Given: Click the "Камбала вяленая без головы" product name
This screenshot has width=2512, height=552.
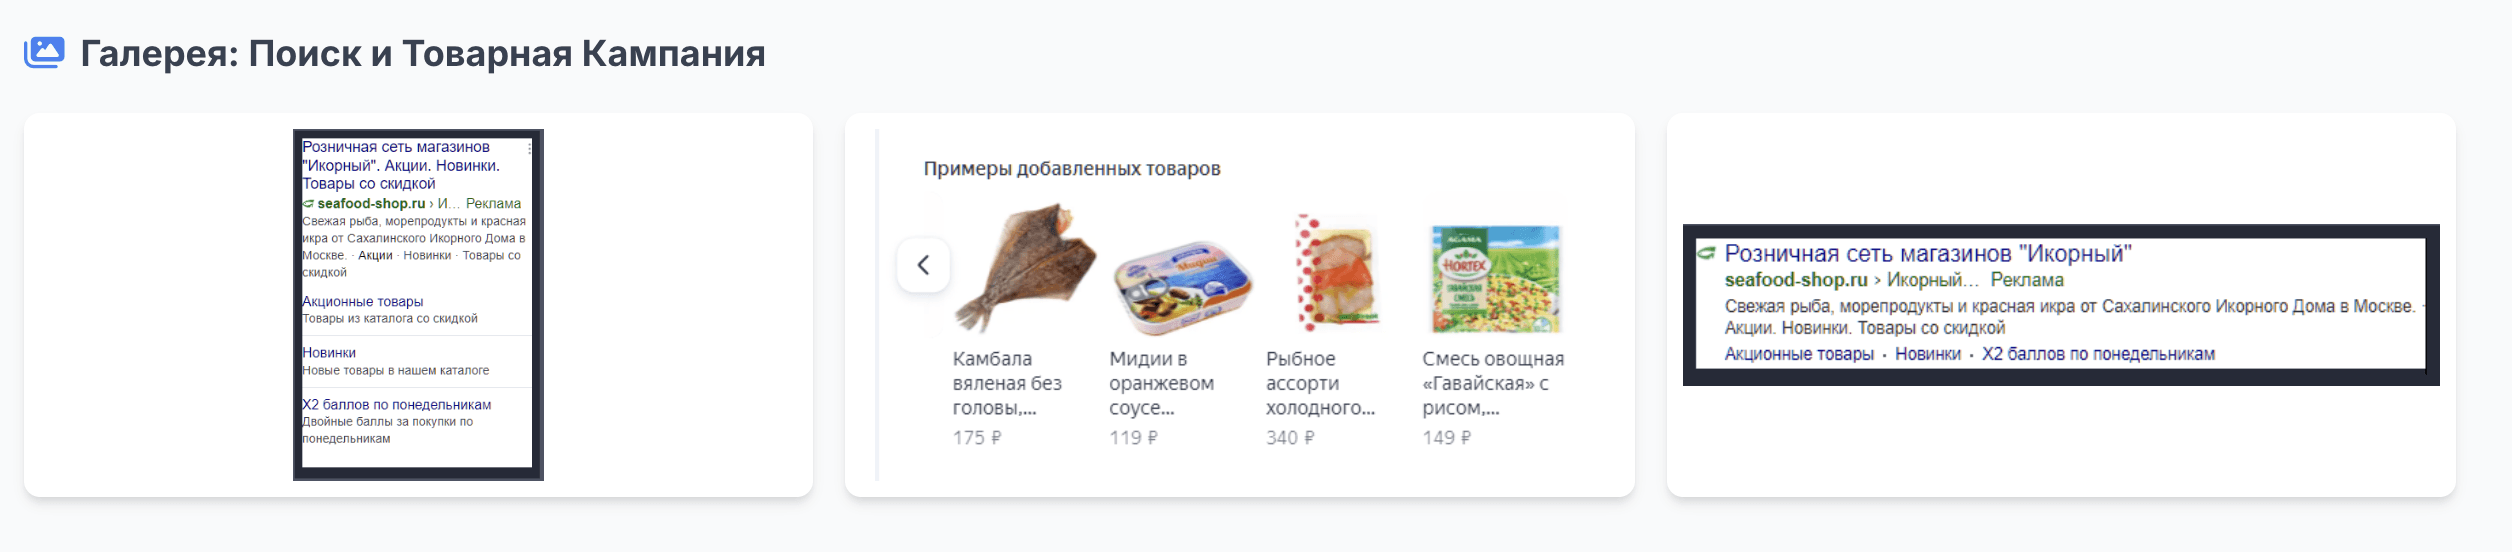Looking at the screenshot, I should [x=1007, y=383].
